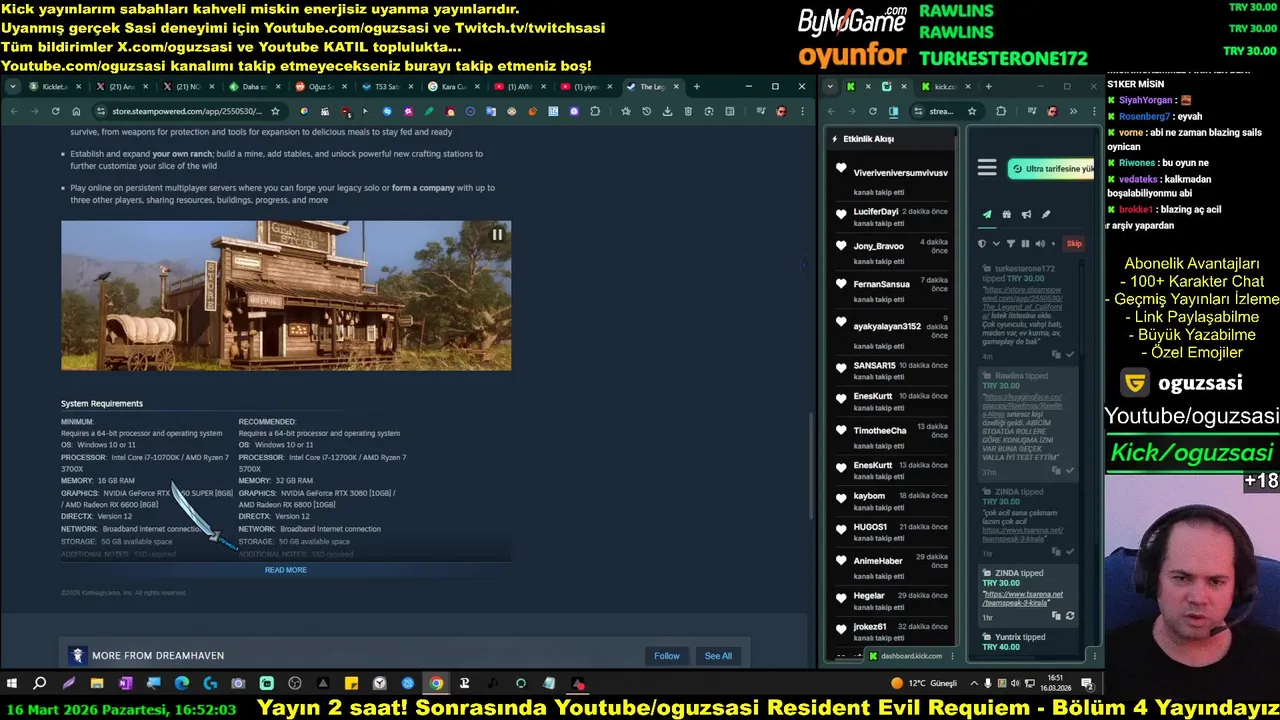The height and width of the screenshot is (720, 1280).
Task: Click follower Jony_Bravoo in Etkinlik Akışı
Action: tap(878, 246)
